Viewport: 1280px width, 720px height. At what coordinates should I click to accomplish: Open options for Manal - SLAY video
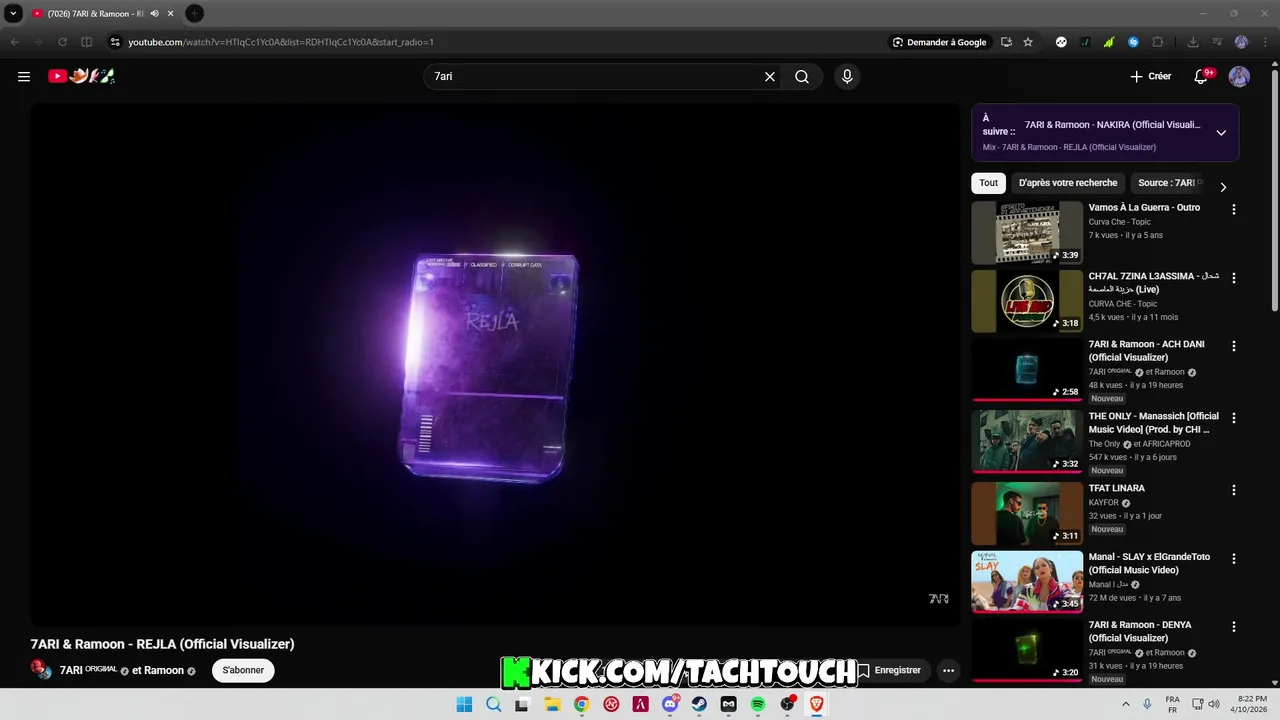tap(1233, 559)
